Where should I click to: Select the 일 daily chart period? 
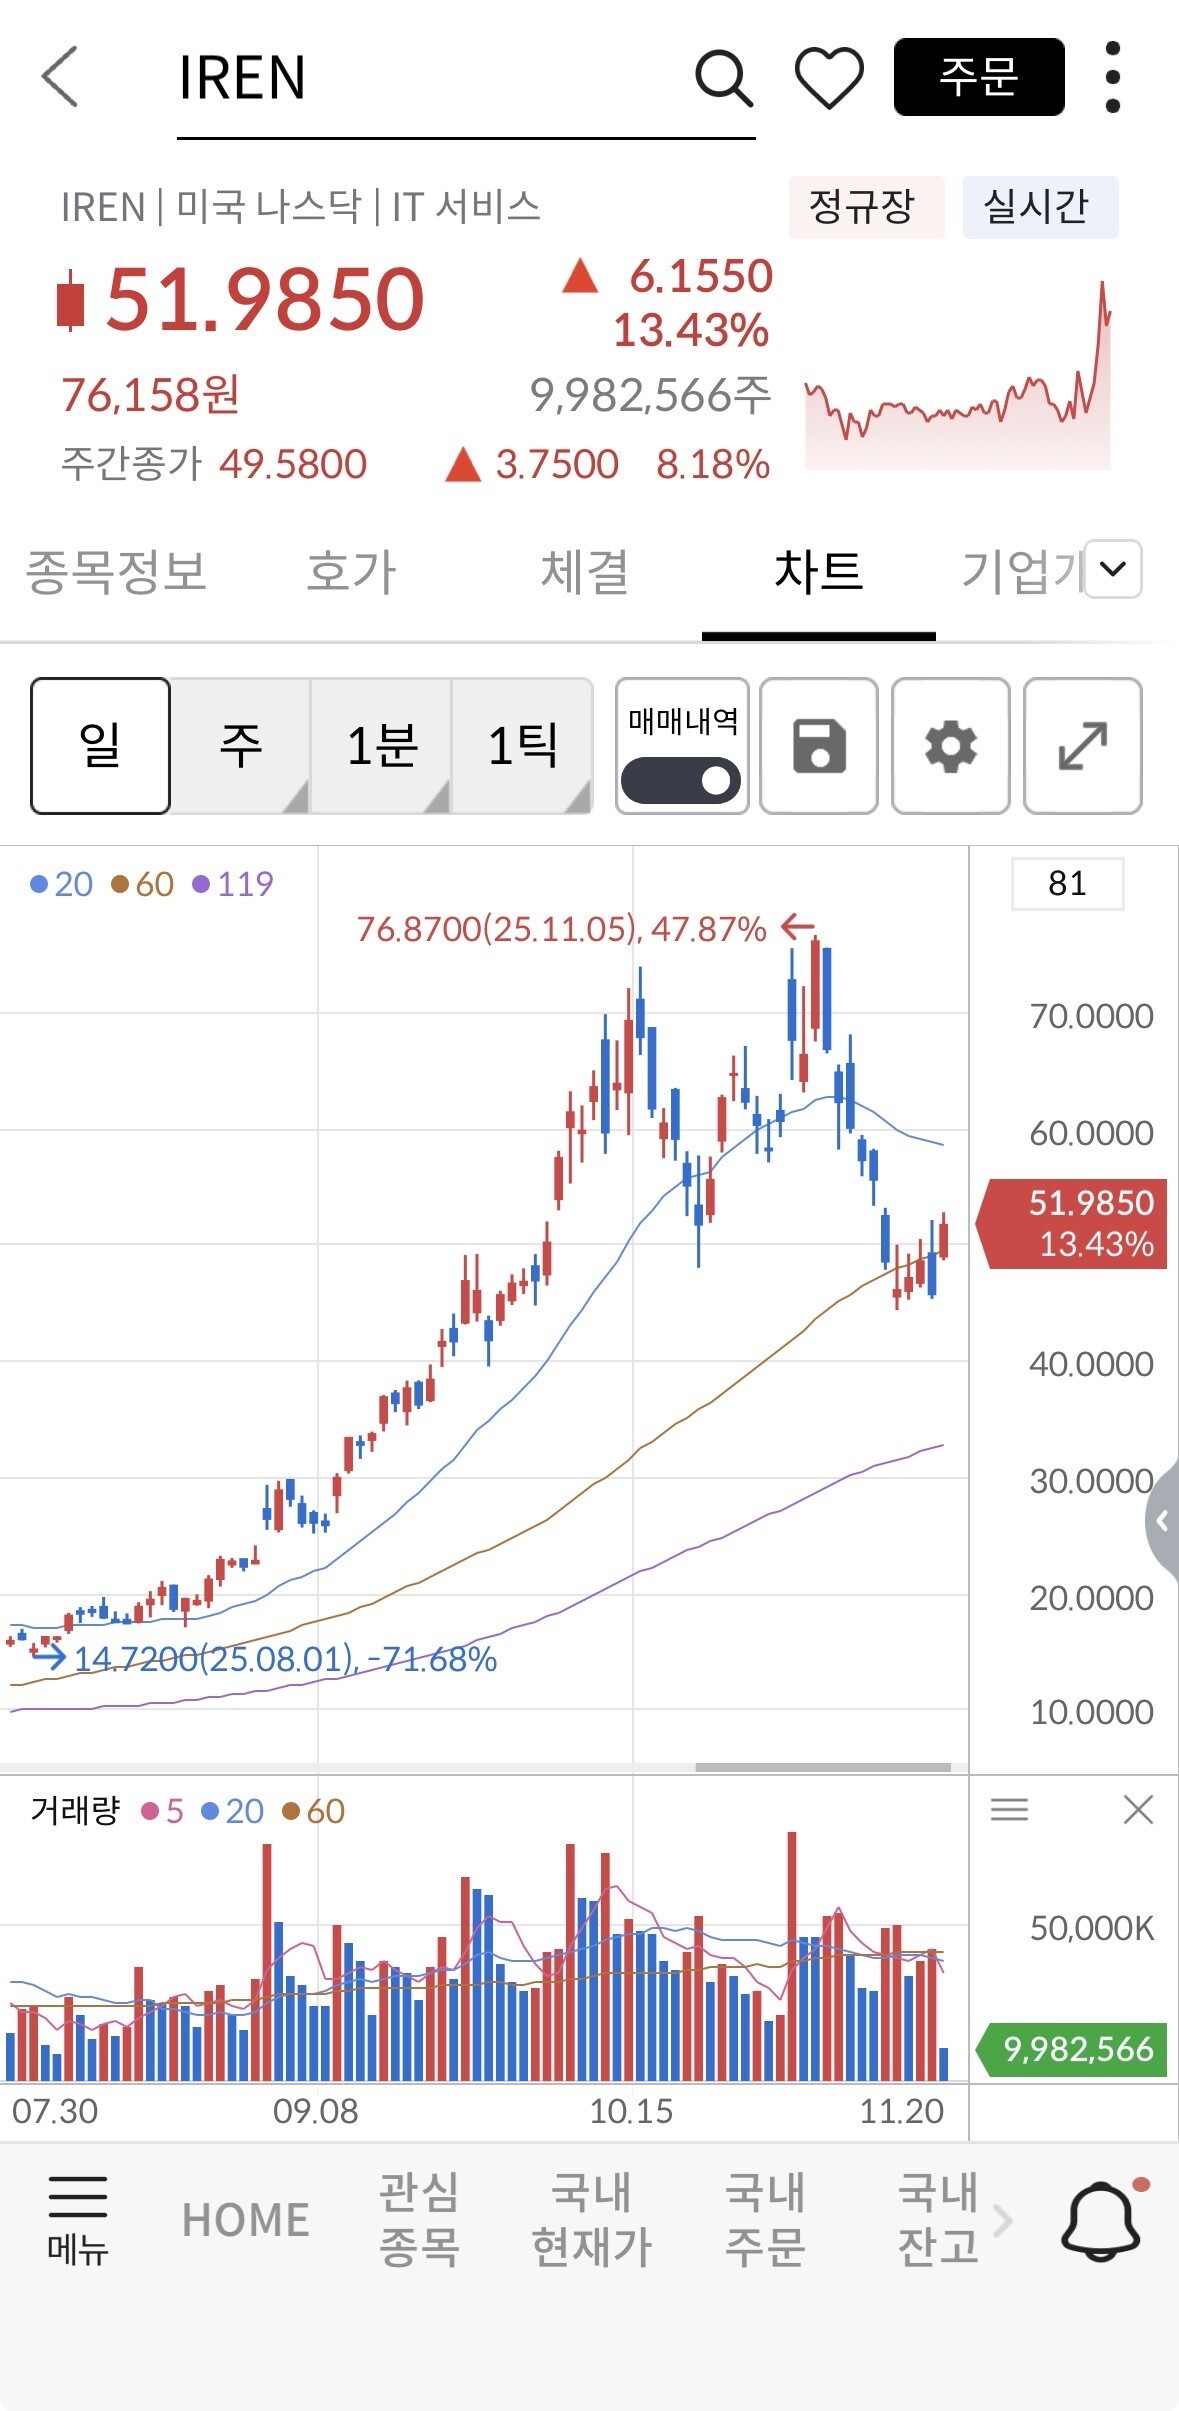click(100, 746)
